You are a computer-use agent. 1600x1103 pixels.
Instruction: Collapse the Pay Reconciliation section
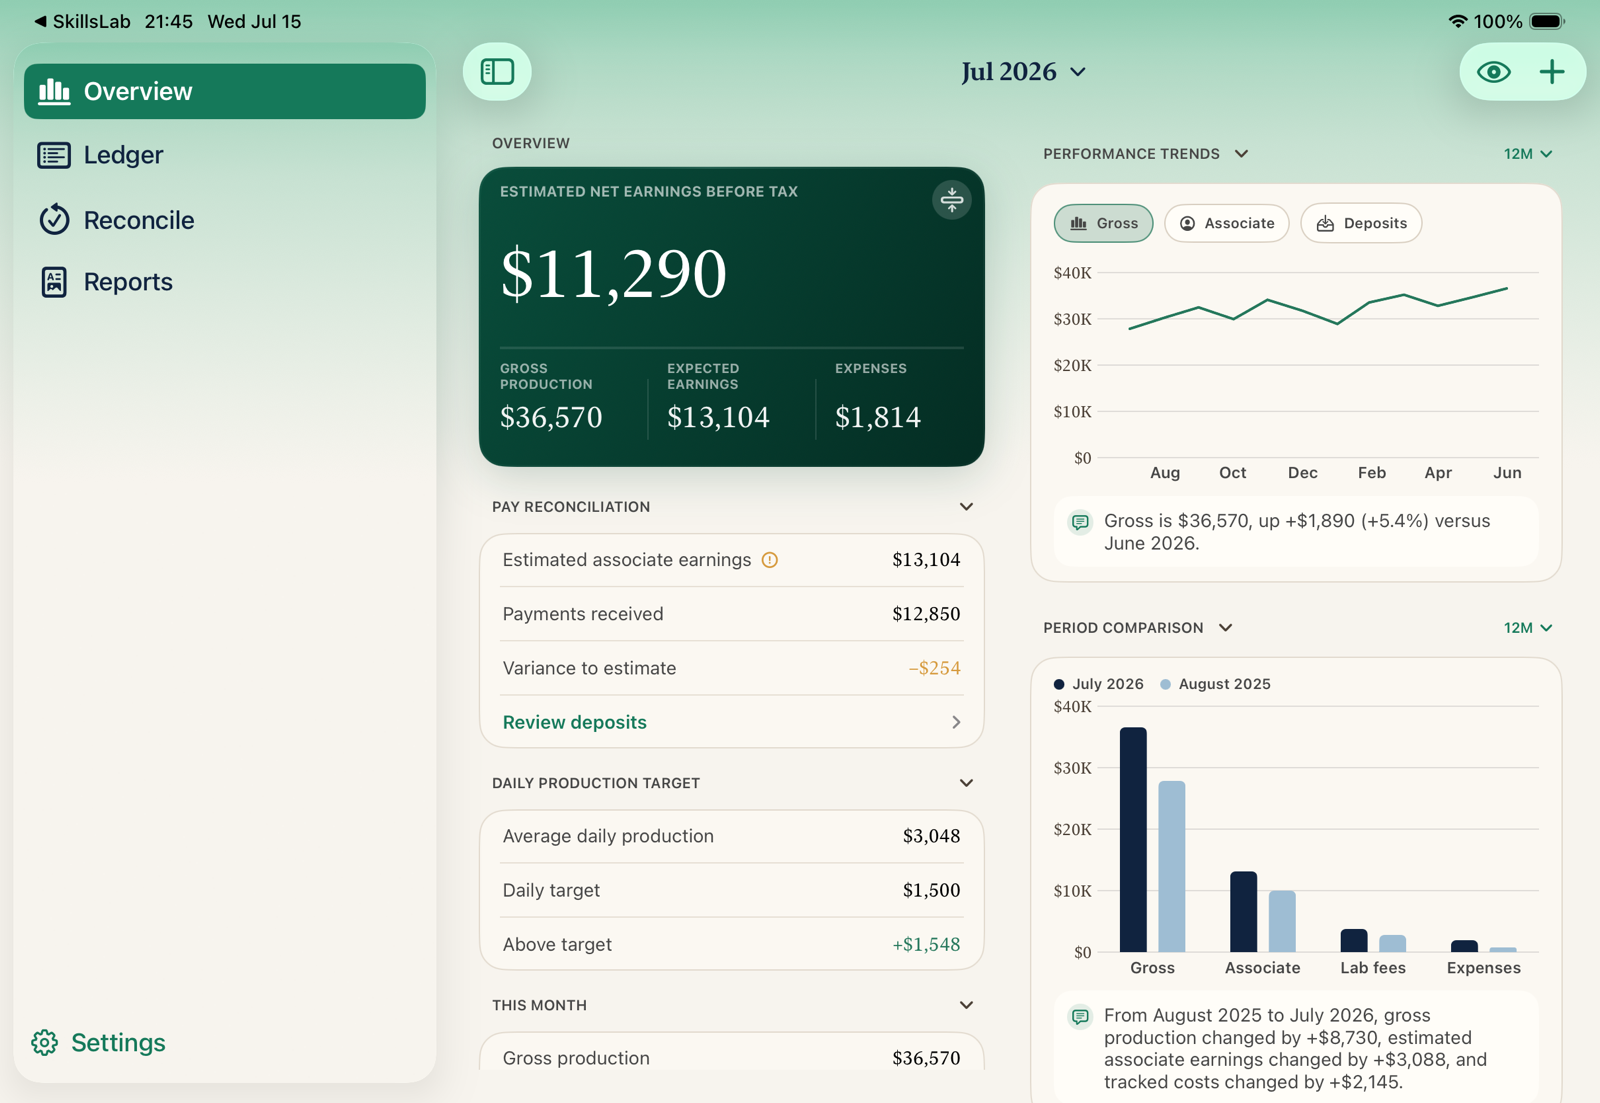966,507
